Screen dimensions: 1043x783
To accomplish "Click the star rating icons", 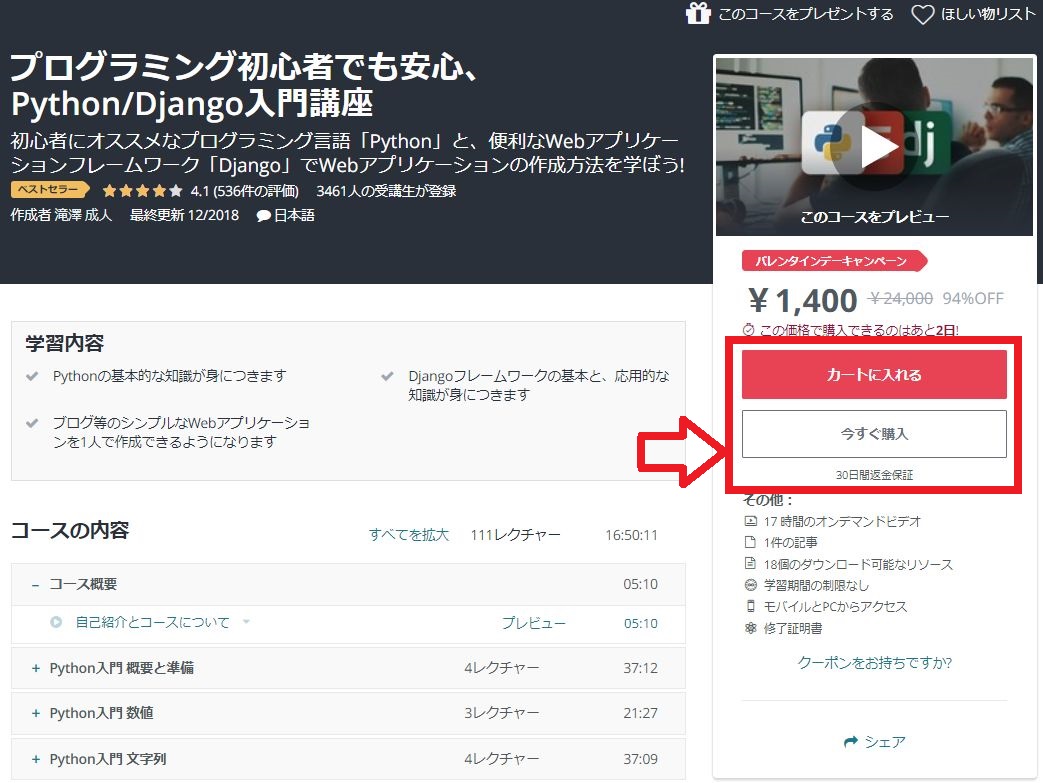I will click(142, 190).
